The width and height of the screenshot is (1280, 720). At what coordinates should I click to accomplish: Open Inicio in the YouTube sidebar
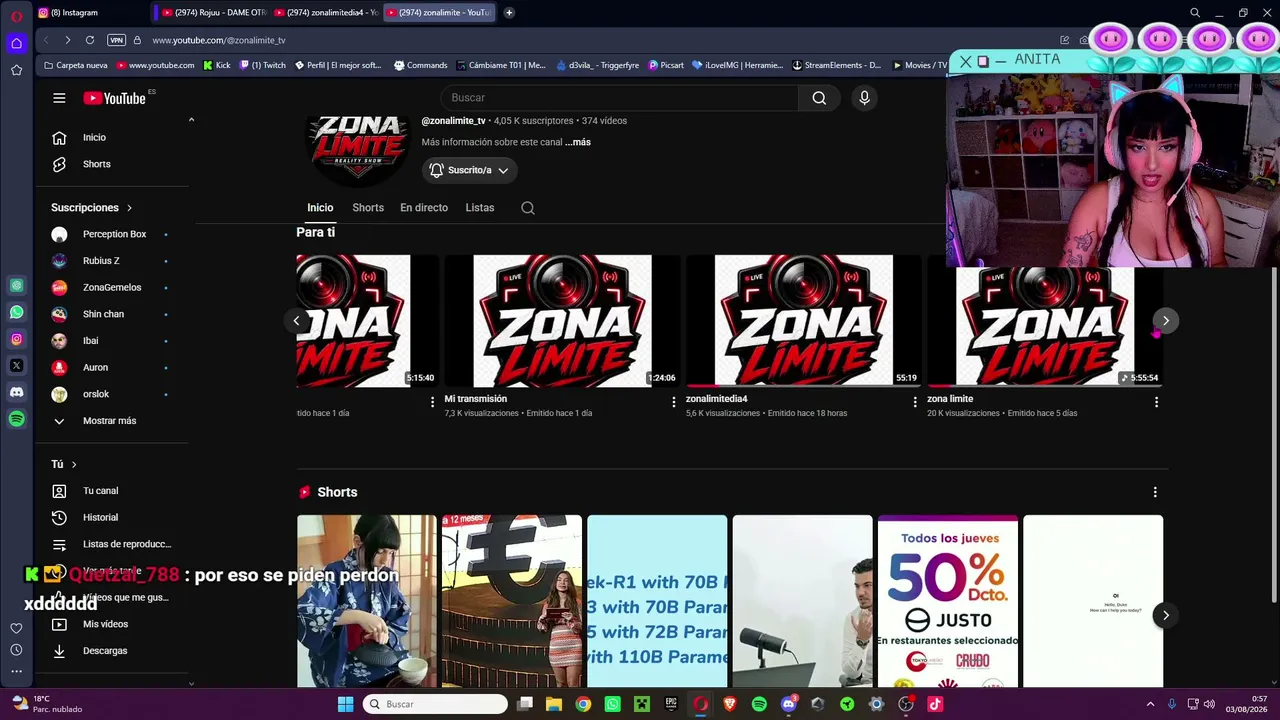[94, 138]
